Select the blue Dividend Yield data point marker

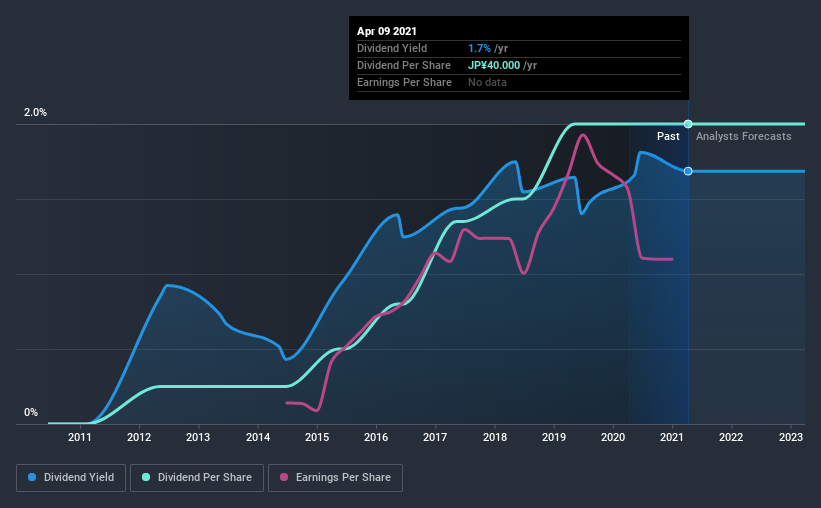click(688, 171)
